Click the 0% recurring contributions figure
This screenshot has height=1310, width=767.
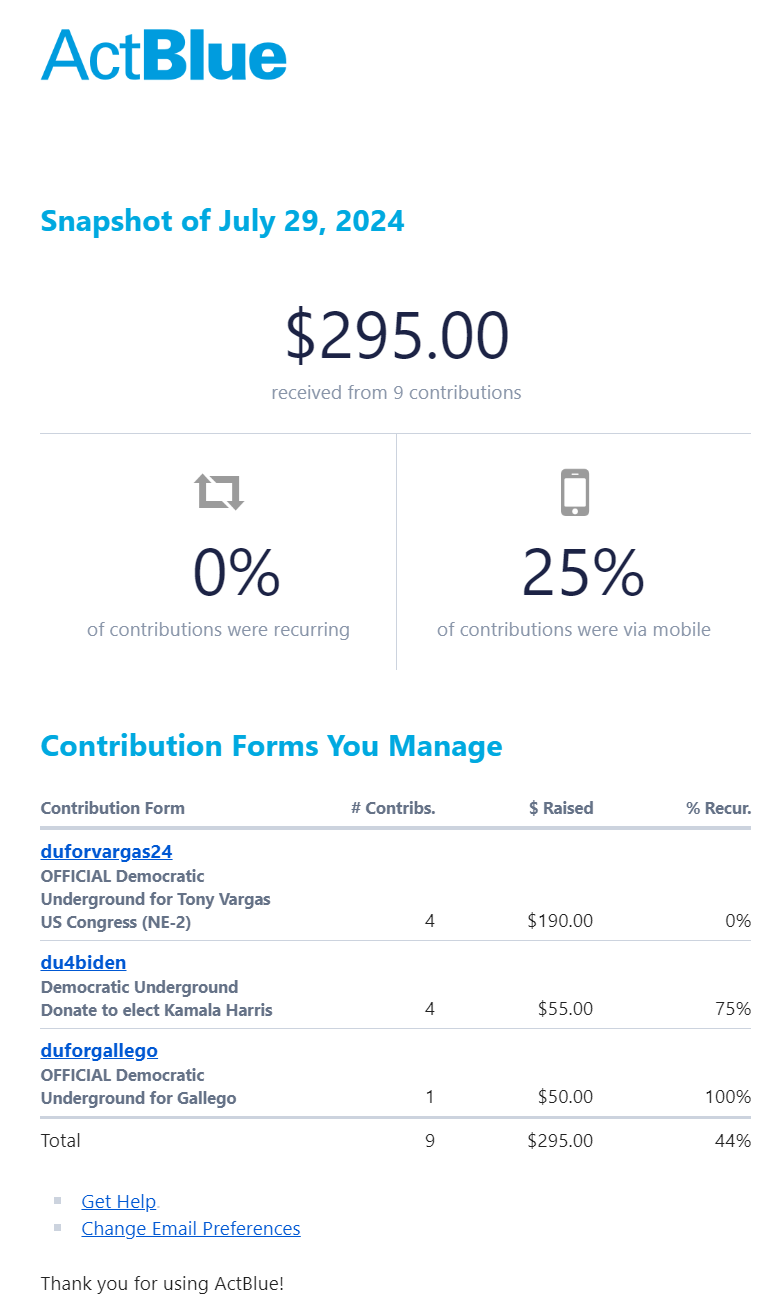[236, 573]
